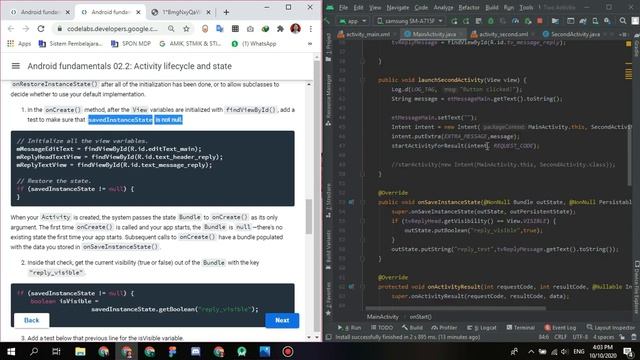
Task: Click the Next button in codelab
Action: 282,320
